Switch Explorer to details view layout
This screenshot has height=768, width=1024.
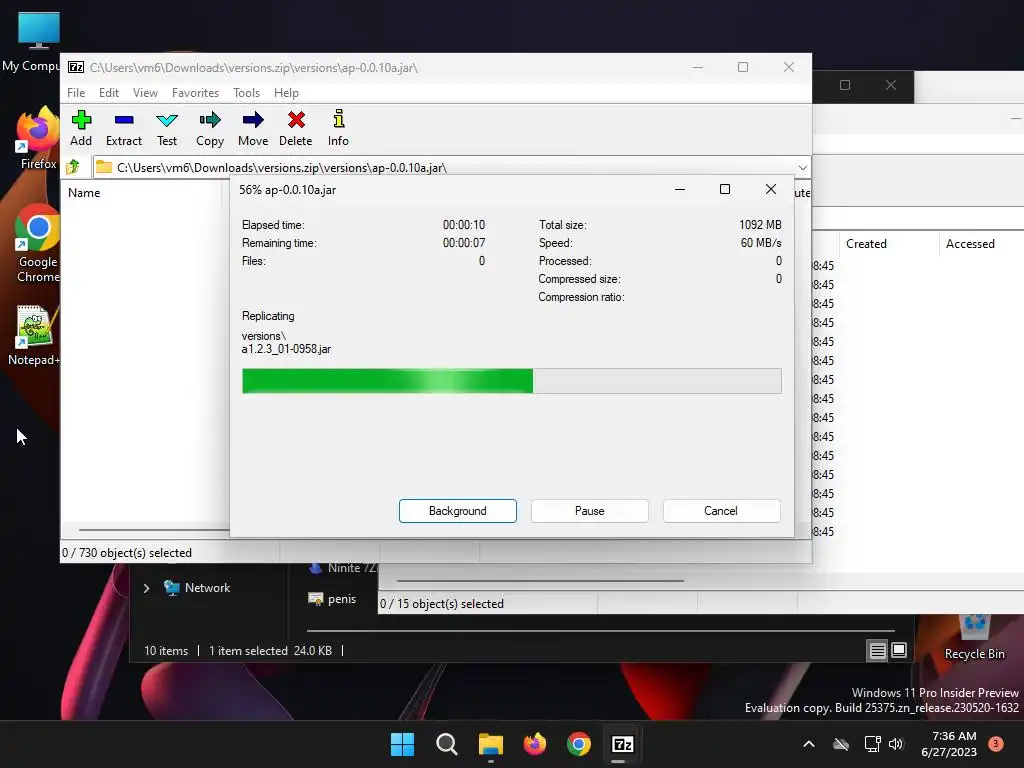click(x=877, y=650)
